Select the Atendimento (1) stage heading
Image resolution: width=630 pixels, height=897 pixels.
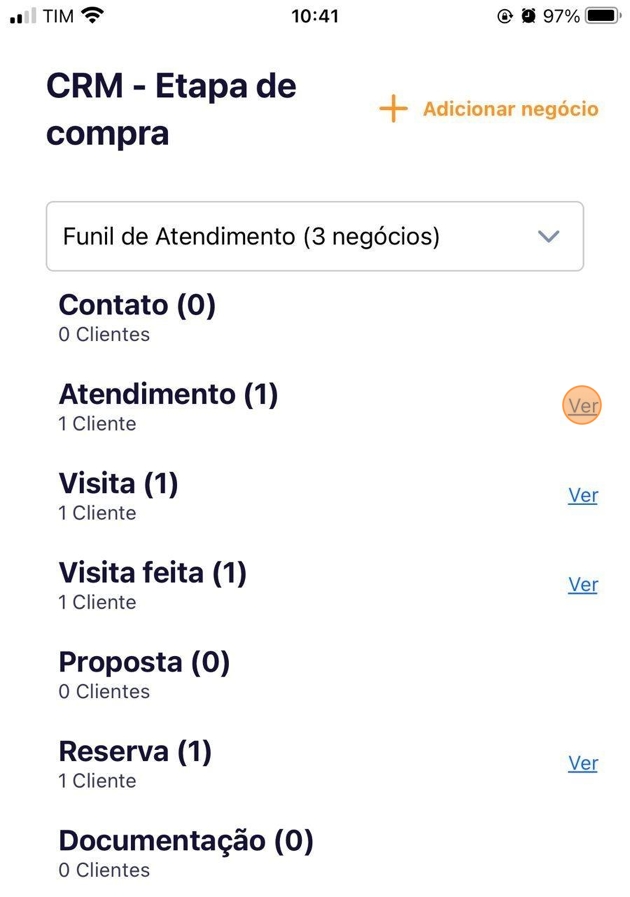[x=168, y=394]
